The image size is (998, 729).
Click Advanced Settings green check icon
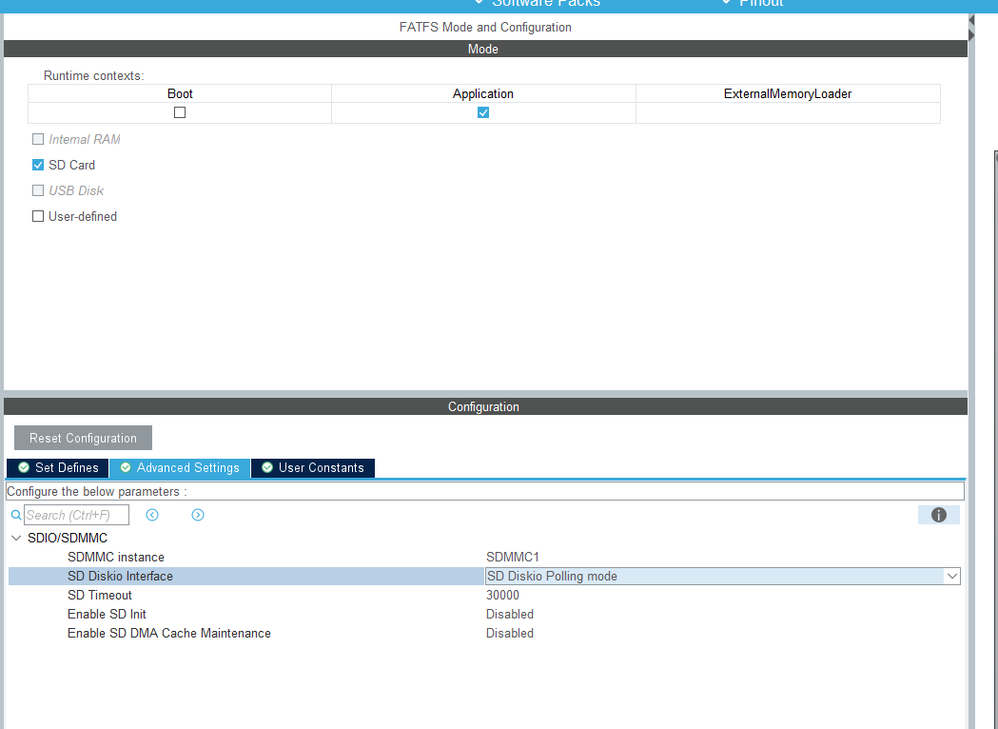[x=125, y=468]
